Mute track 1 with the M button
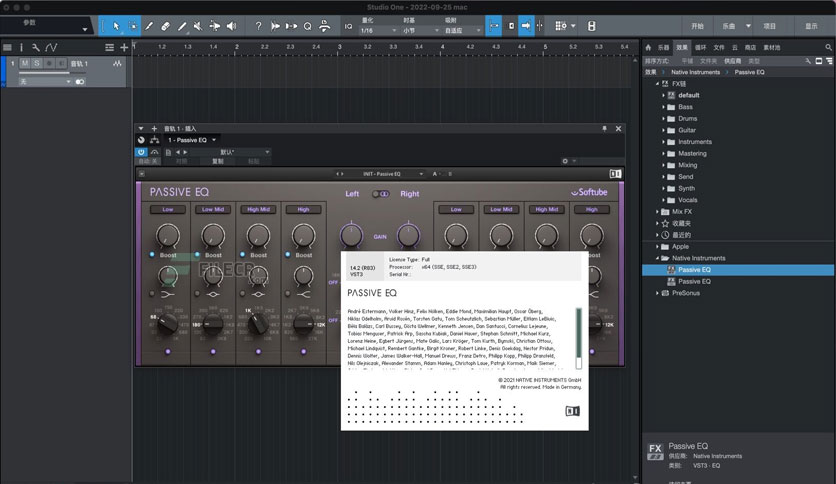Screen dimensions: 836x484 pyautogui.click(x=25, y=63)
